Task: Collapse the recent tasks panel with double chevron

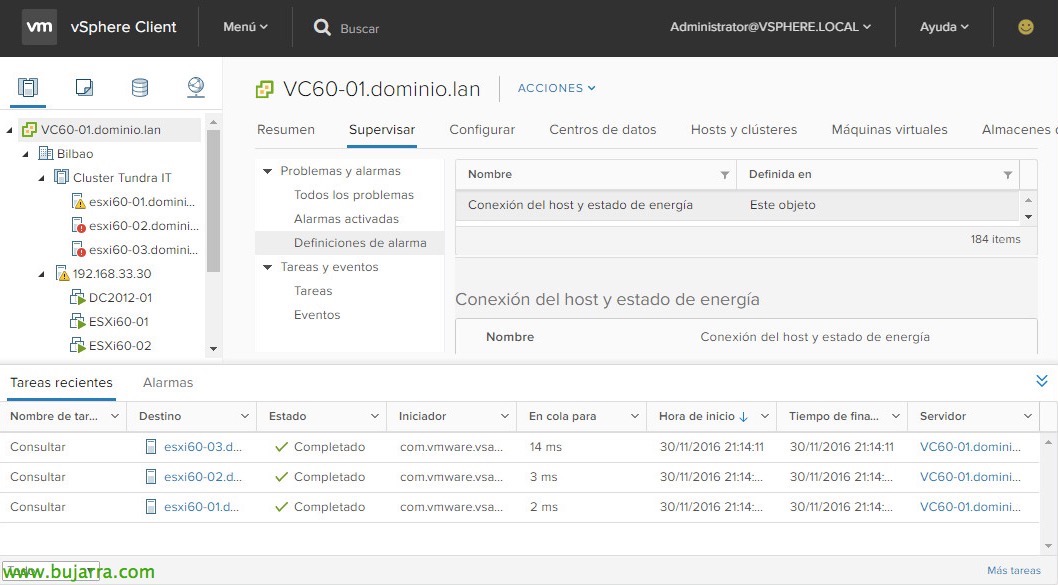Action: point(1041,381)
